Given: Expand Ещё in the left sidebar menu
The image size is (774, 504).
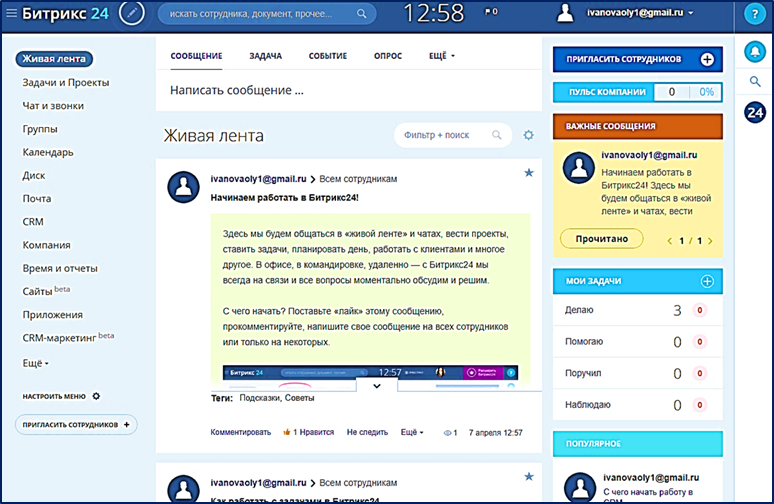Looking at the screenshot, I should [35, 363].
